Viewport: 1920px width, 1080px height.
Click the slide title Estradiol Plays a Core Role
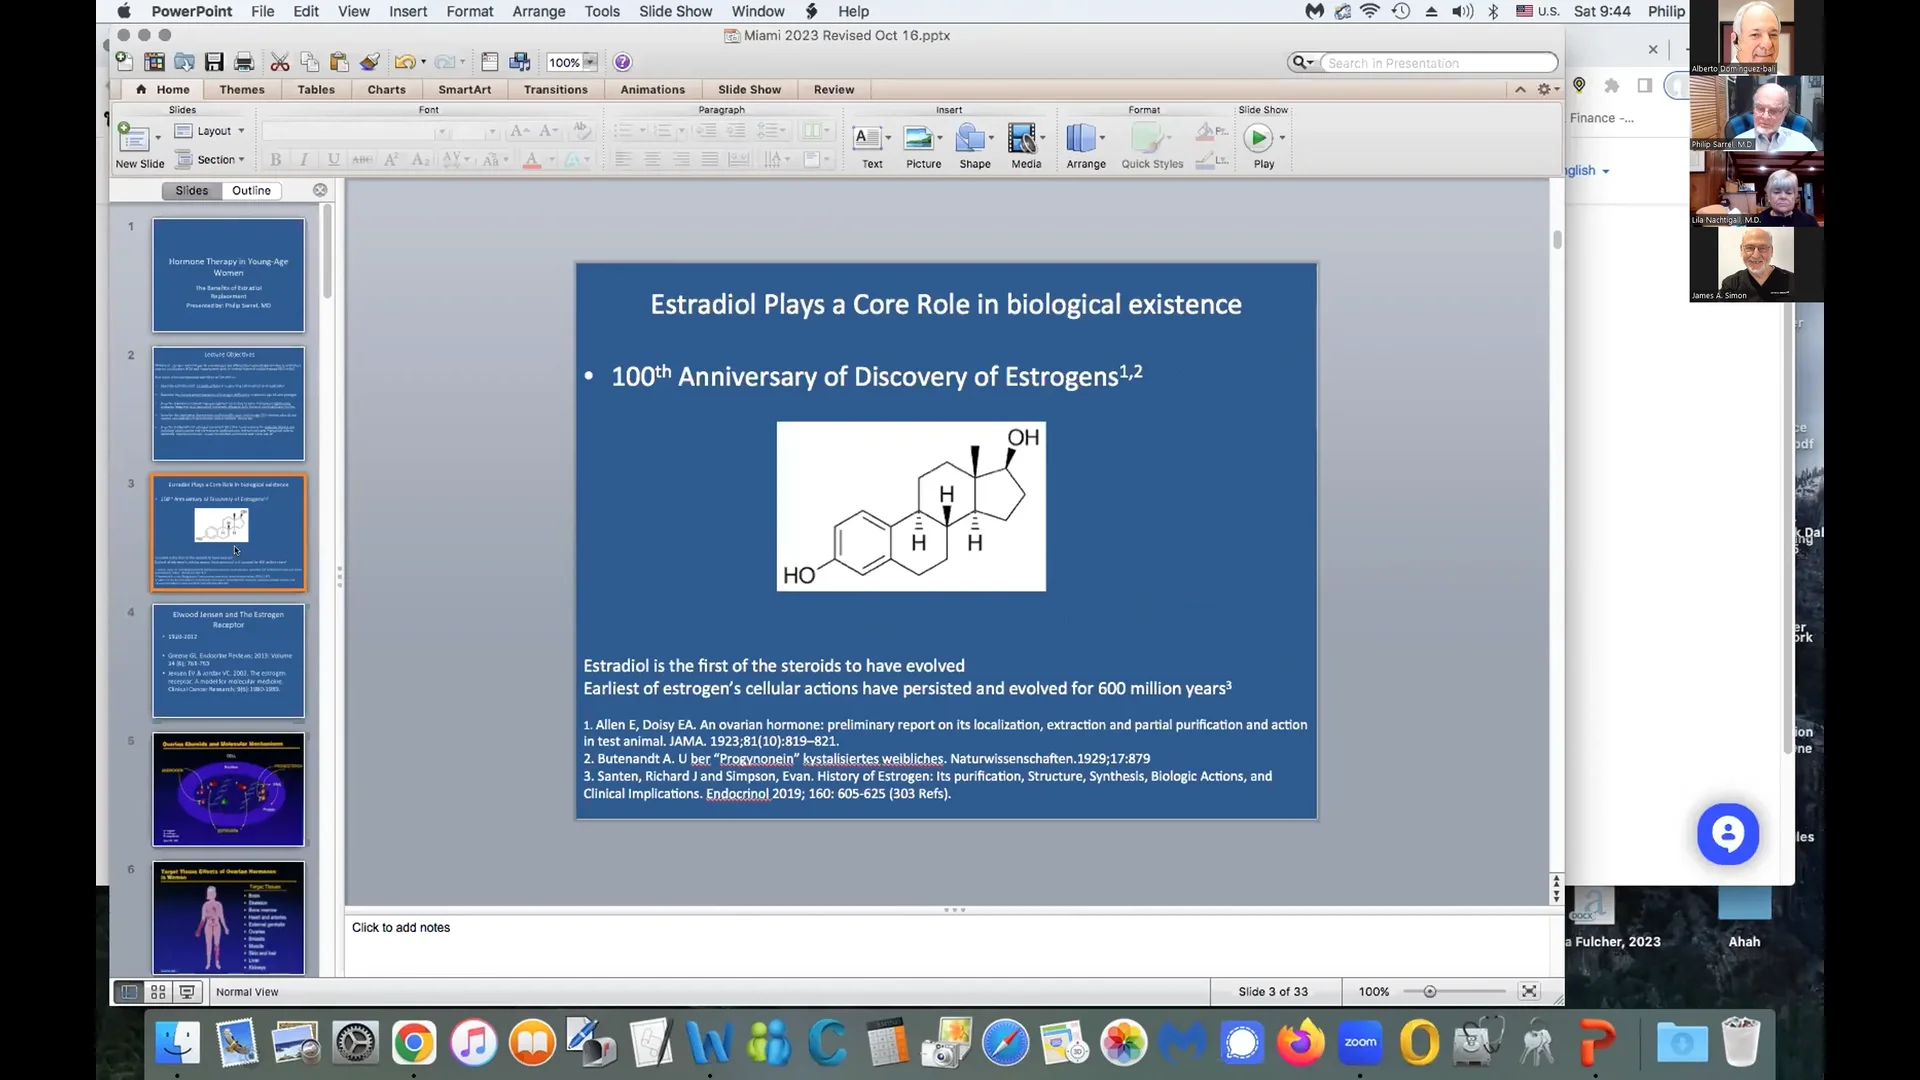pos(946,304)
